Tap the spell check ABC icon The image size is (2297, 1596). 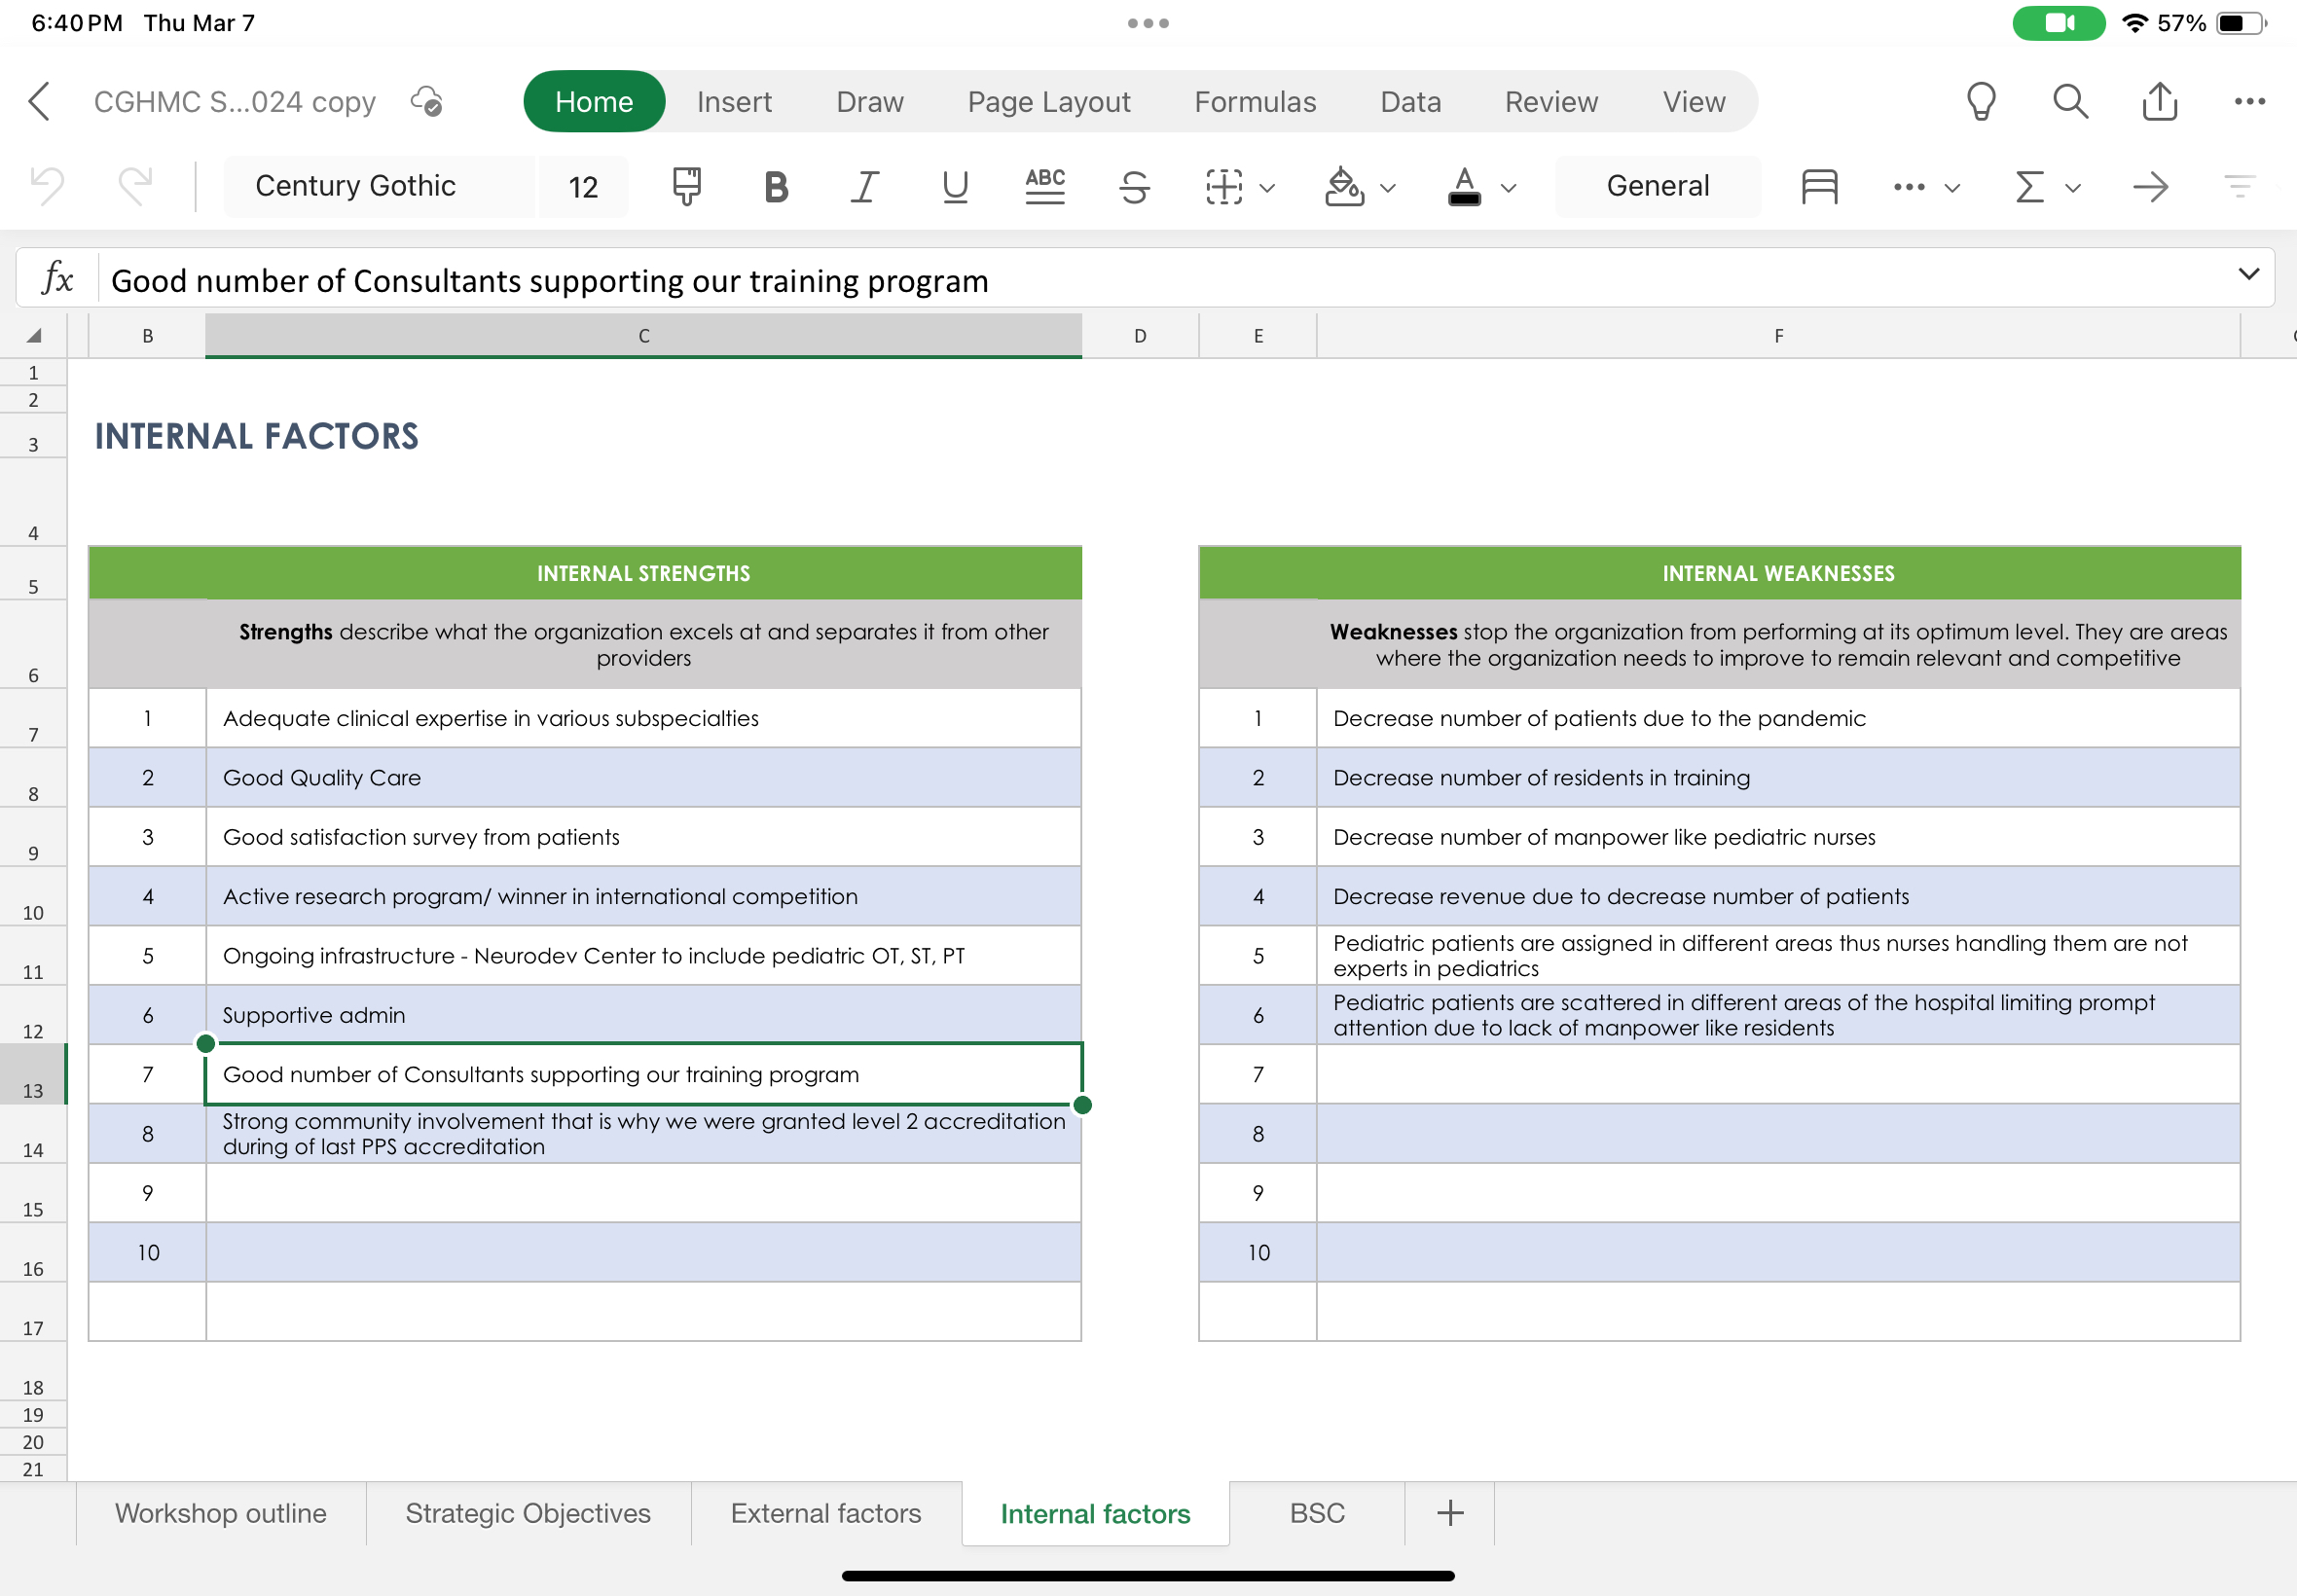pyautogui.click(x=1045, y=186)
